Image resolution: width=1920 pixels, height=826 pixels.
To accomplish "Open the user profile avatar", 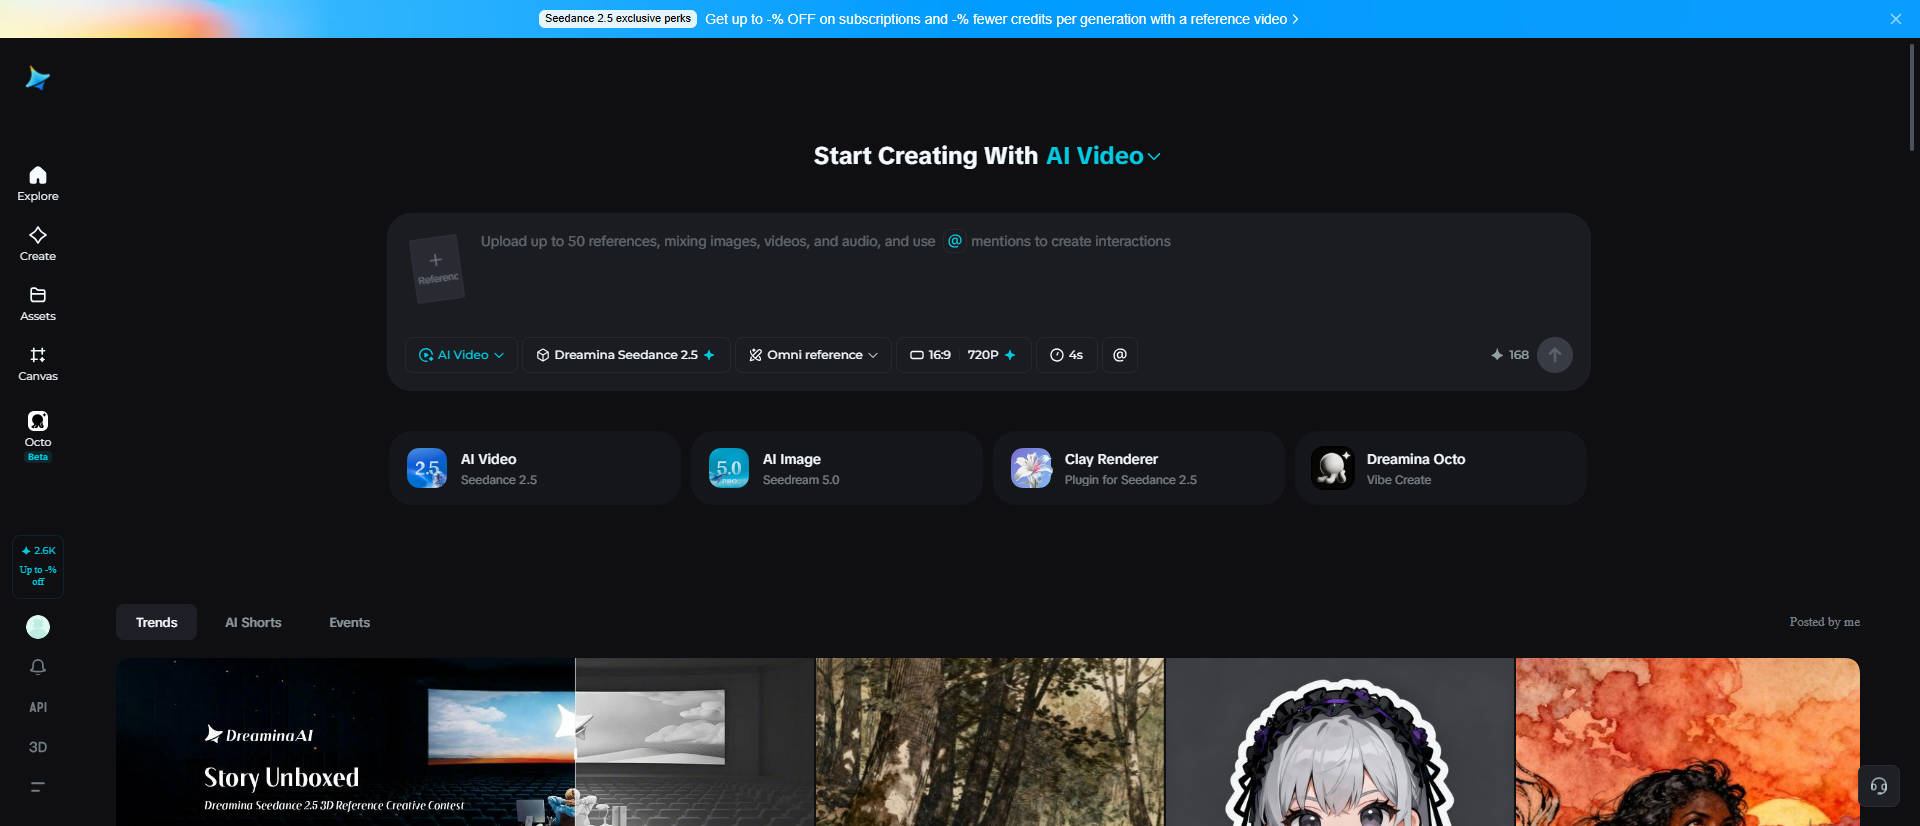I will coord(38,627).
